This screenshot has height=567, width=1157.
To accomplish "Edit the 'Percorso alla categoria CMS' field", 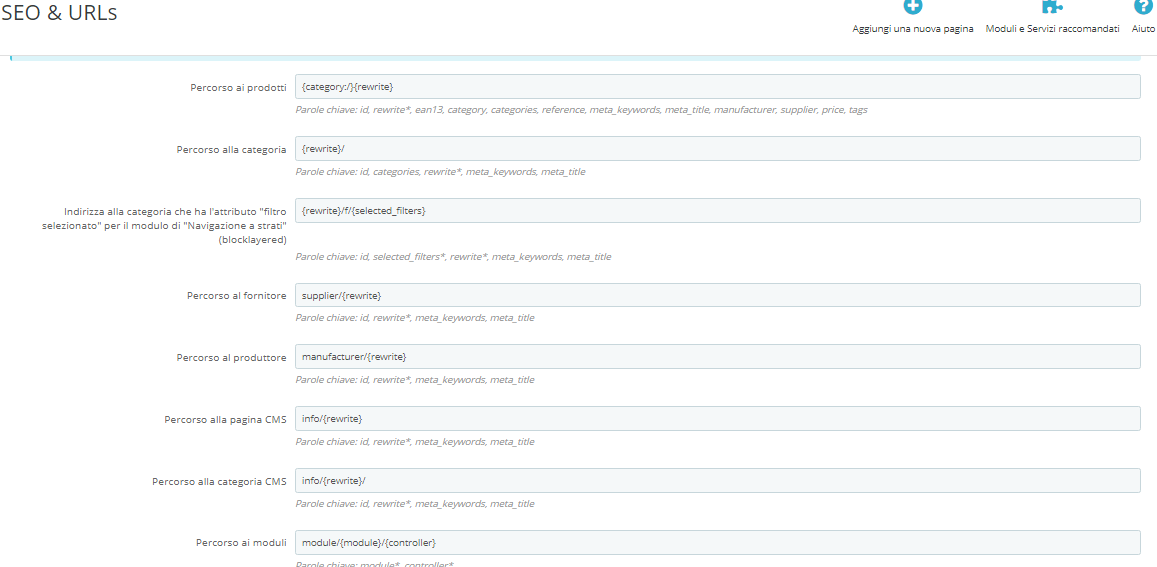I will 718,481.
